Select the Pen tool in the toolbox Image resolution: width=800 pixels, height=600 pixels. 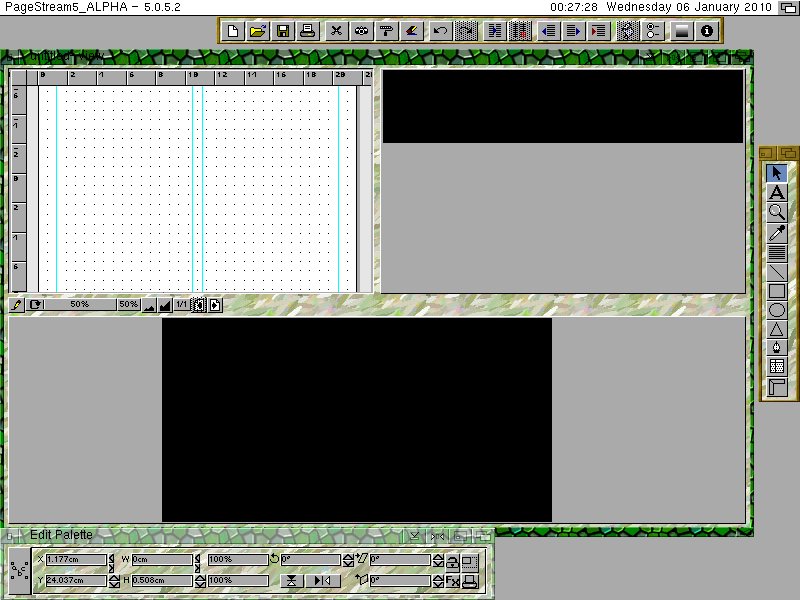coord(776,347)
